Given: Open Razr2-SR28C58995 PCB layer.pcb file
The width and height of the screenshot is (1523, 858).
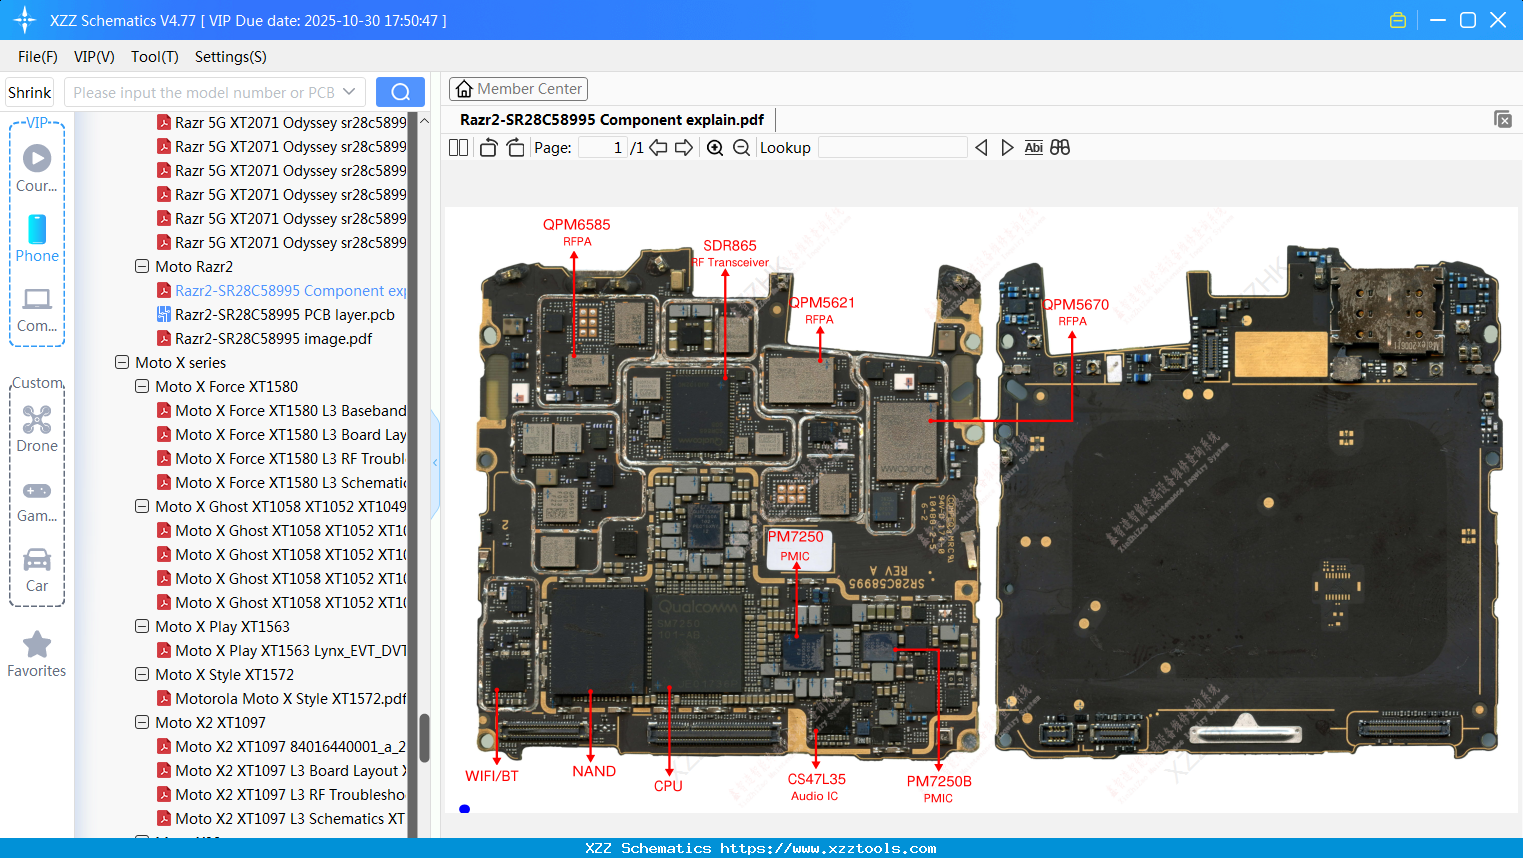Looking at the screenshot, I should pos(281,314).
